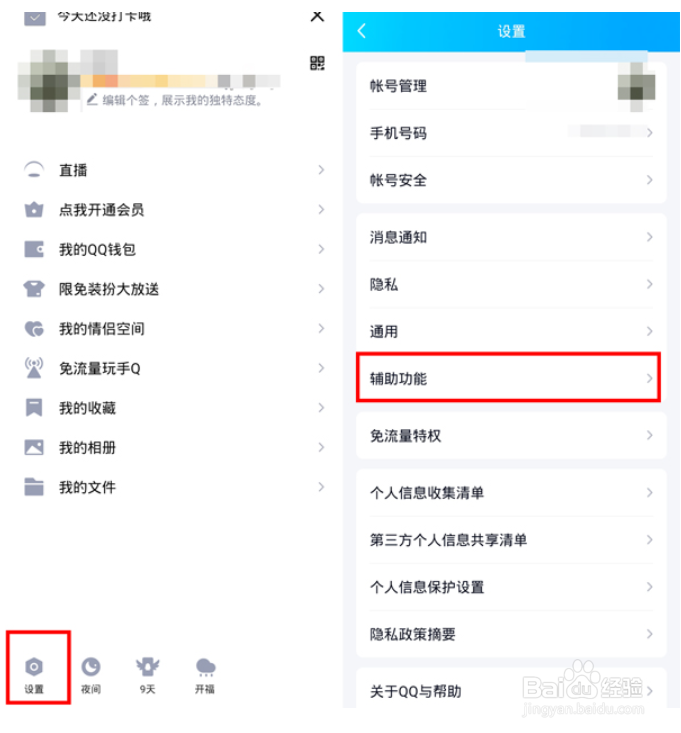Screen dimensions: 681x733
Task: Open the QR code icon
Action: 317,63
